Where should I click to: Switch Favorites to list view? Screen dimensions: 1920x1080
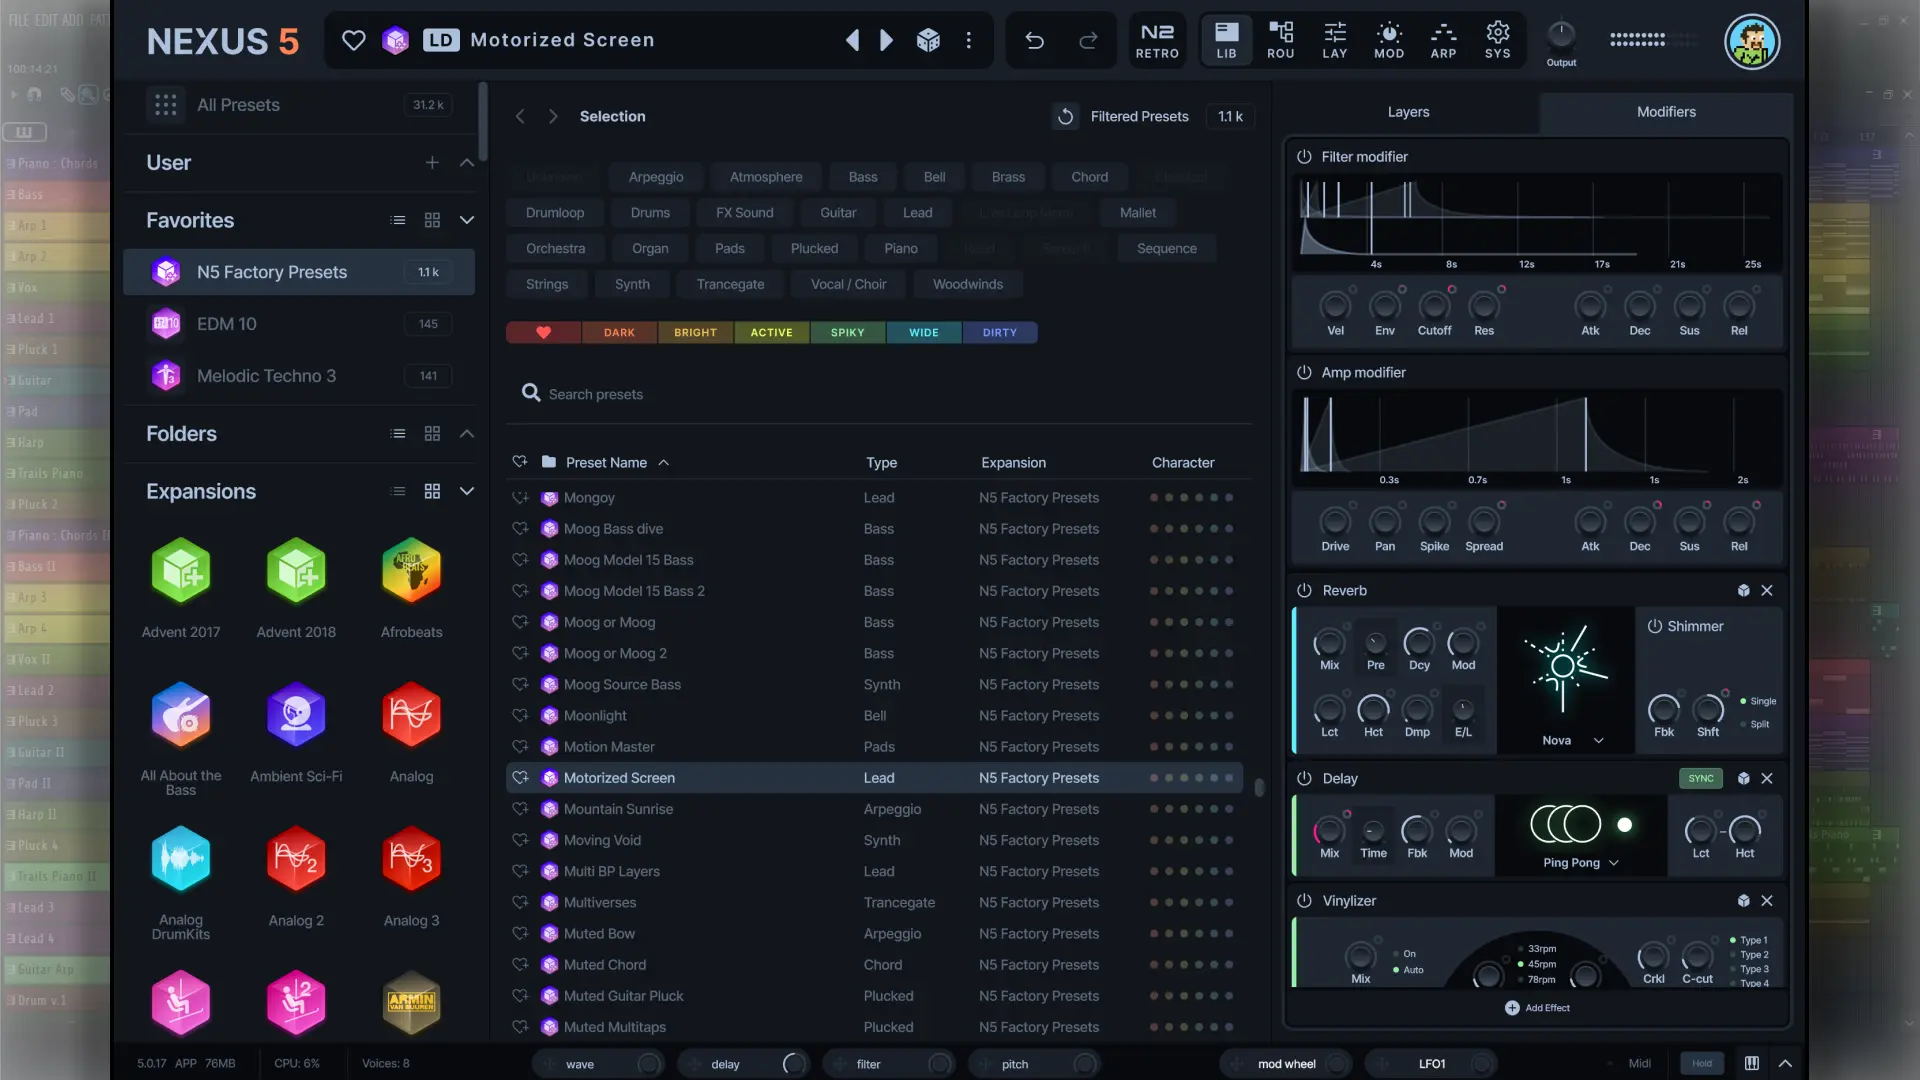398,220
